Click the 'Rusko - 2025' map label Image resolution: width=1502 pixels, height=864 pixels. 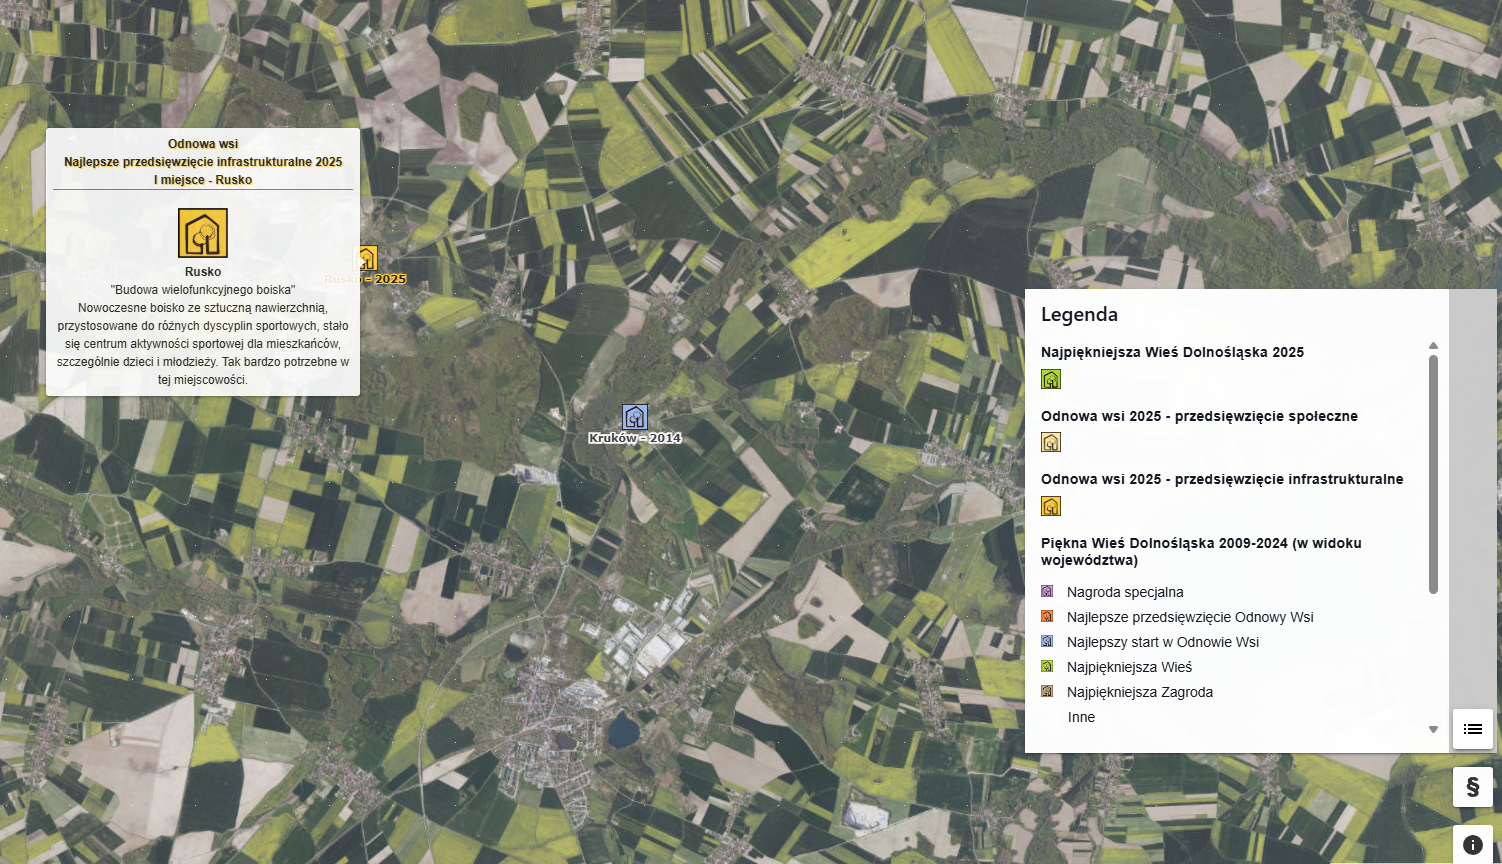pyautogui.click(x=366, y=279)
